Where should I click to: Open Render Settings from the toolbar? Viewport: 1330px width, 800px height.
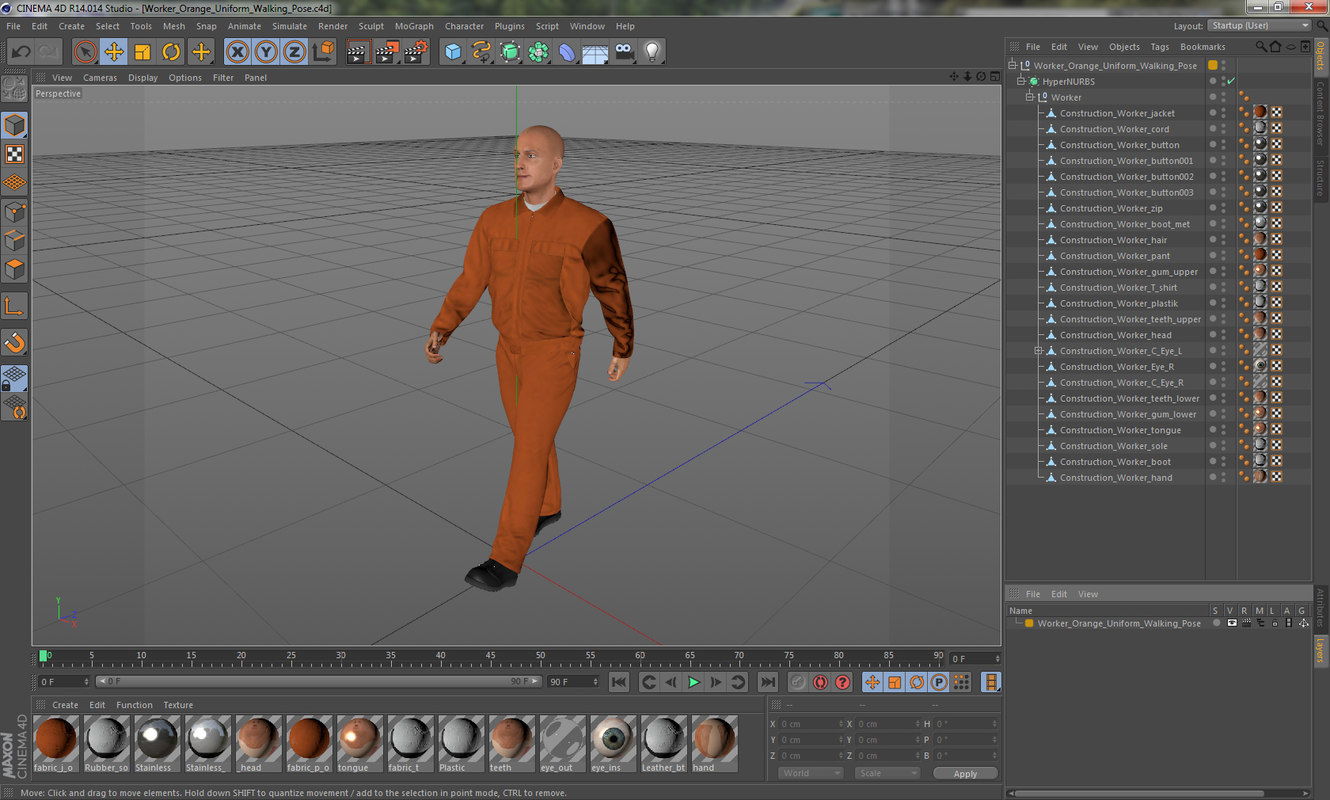coord(415,51)
